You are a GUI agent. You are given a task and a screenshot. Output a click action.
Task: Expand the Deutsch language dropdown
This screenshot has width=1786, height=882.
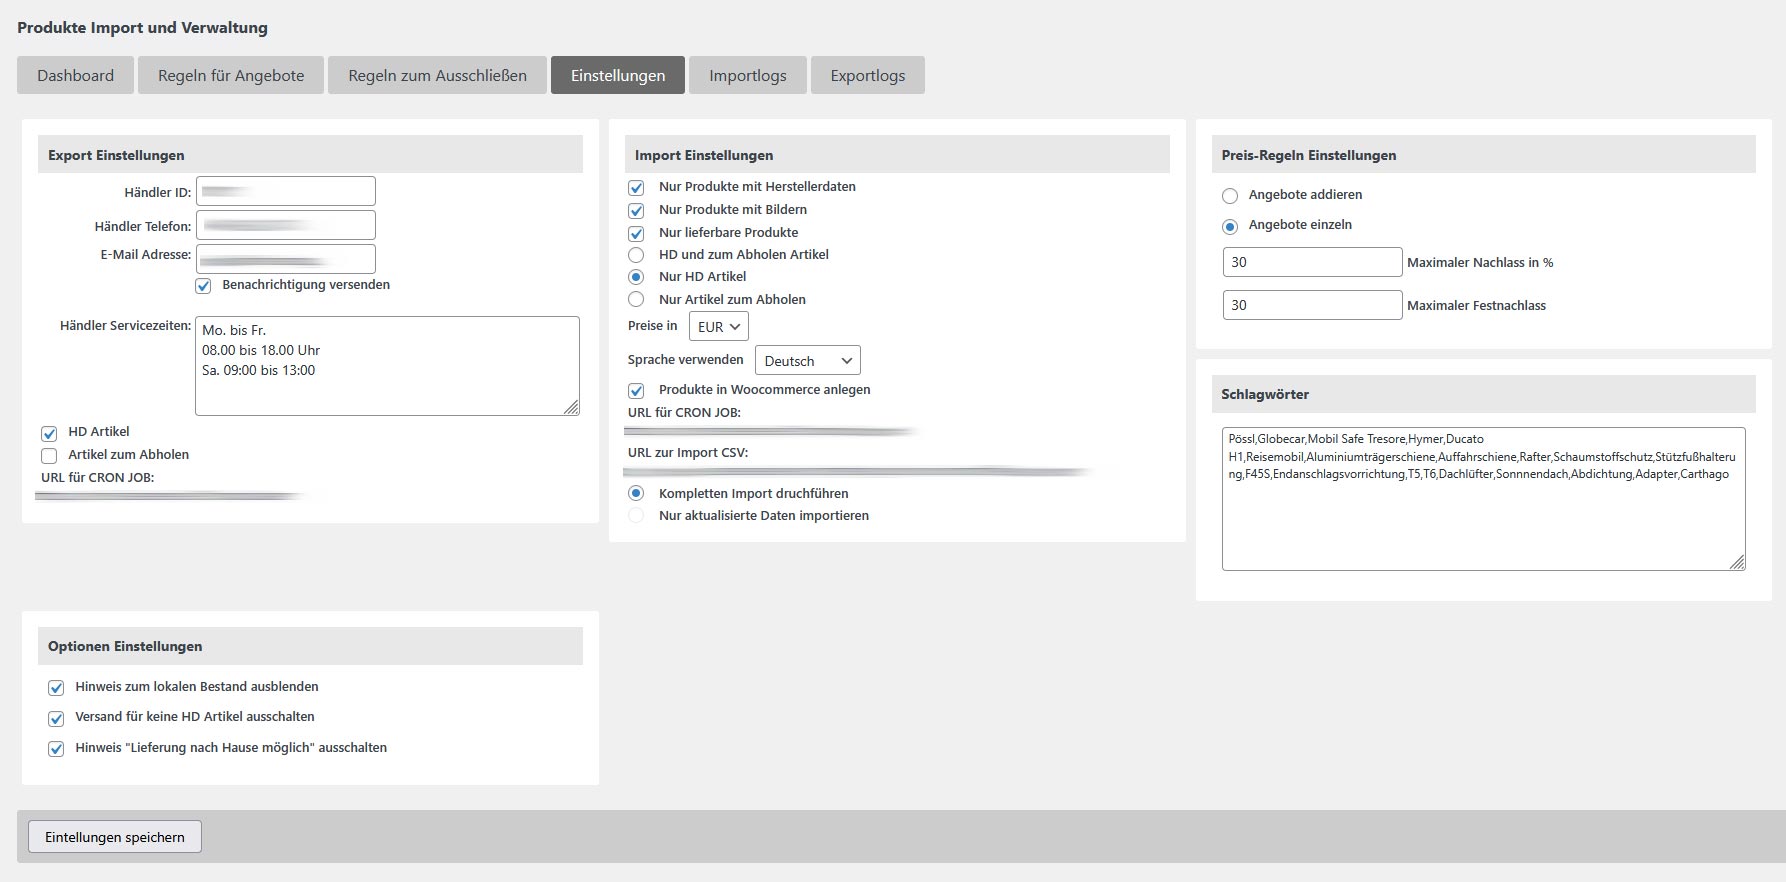click(807, 361)
